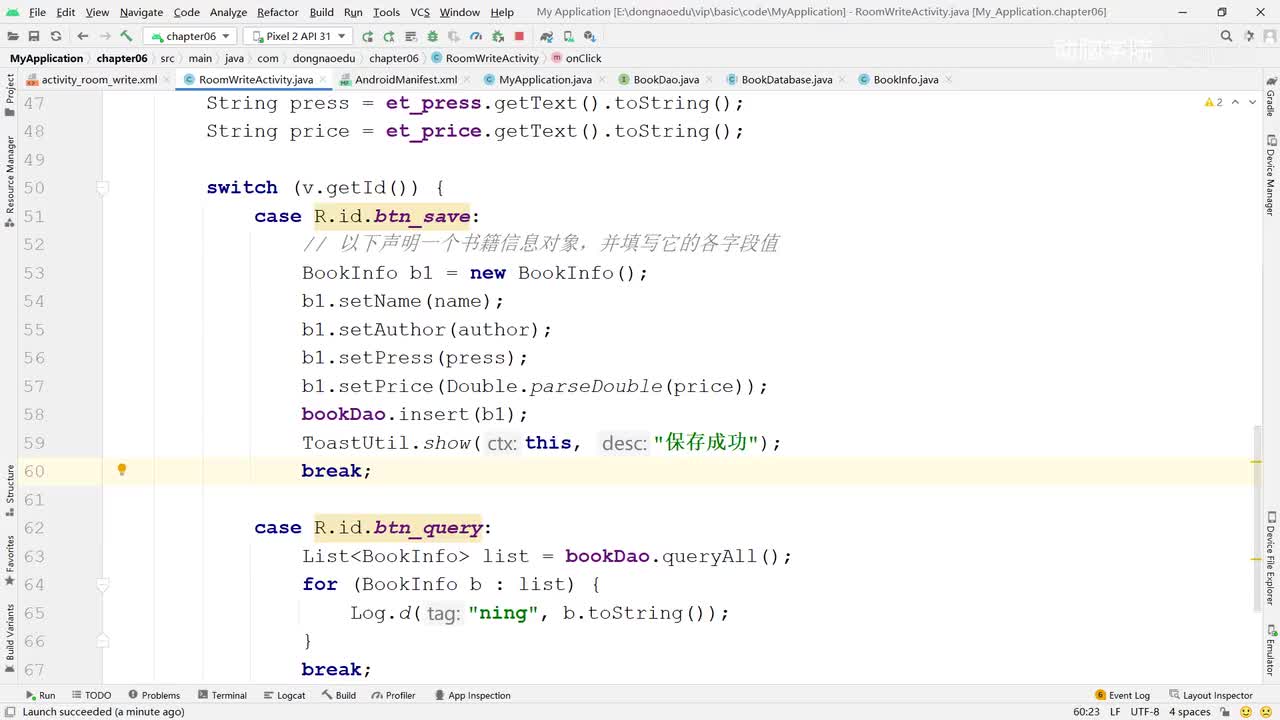The height and width of the screenshot is (720, 1280).
Task: Open the Layout Inspector
Action: point(1210,695)
